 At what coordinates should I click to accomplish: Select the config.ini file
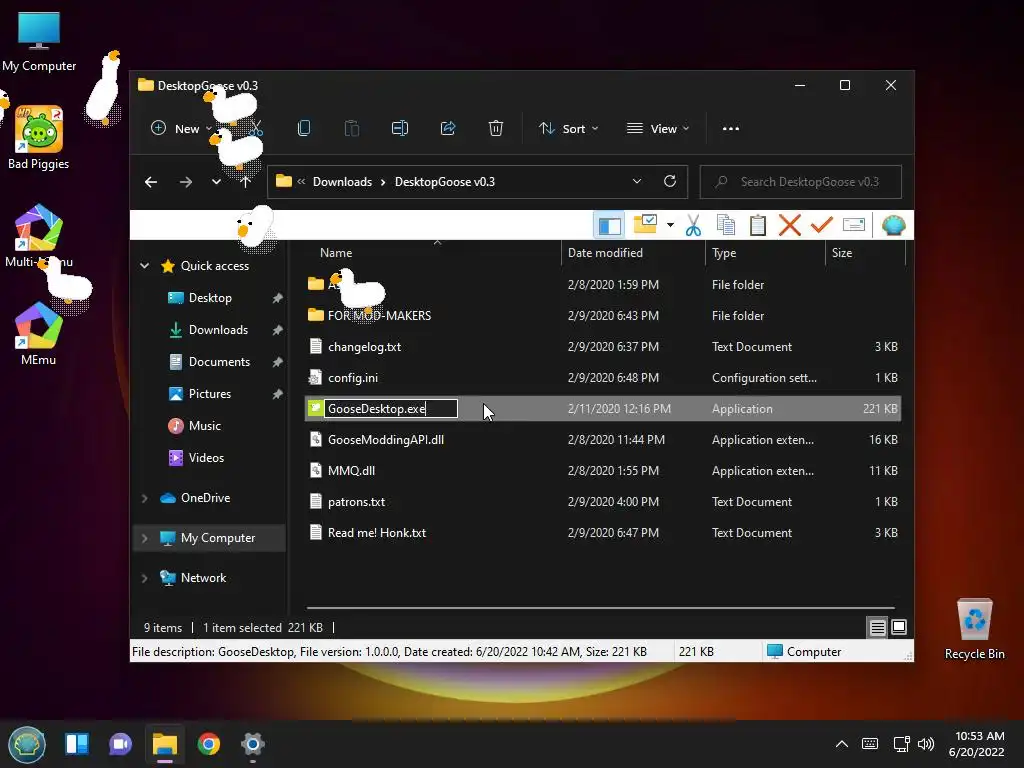[603, 377]
